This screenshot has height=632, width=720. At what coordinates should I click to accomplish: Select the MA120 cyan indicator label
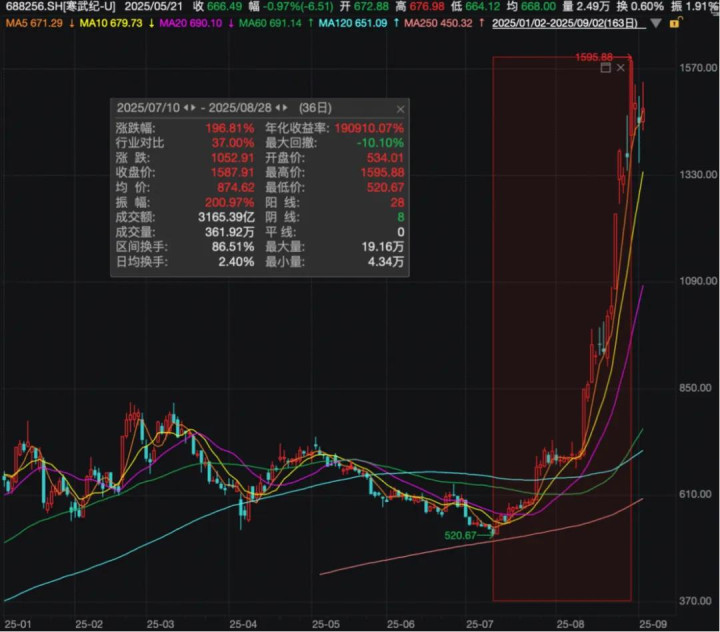click(353, 23)
